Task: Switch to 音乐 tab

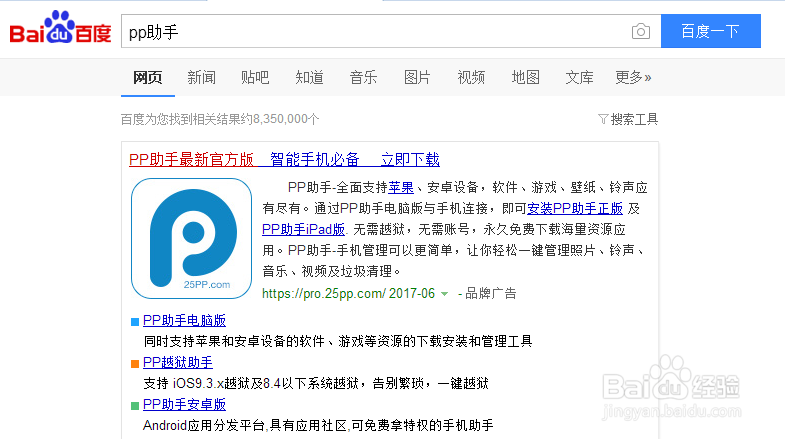Action: pos(363,77)
